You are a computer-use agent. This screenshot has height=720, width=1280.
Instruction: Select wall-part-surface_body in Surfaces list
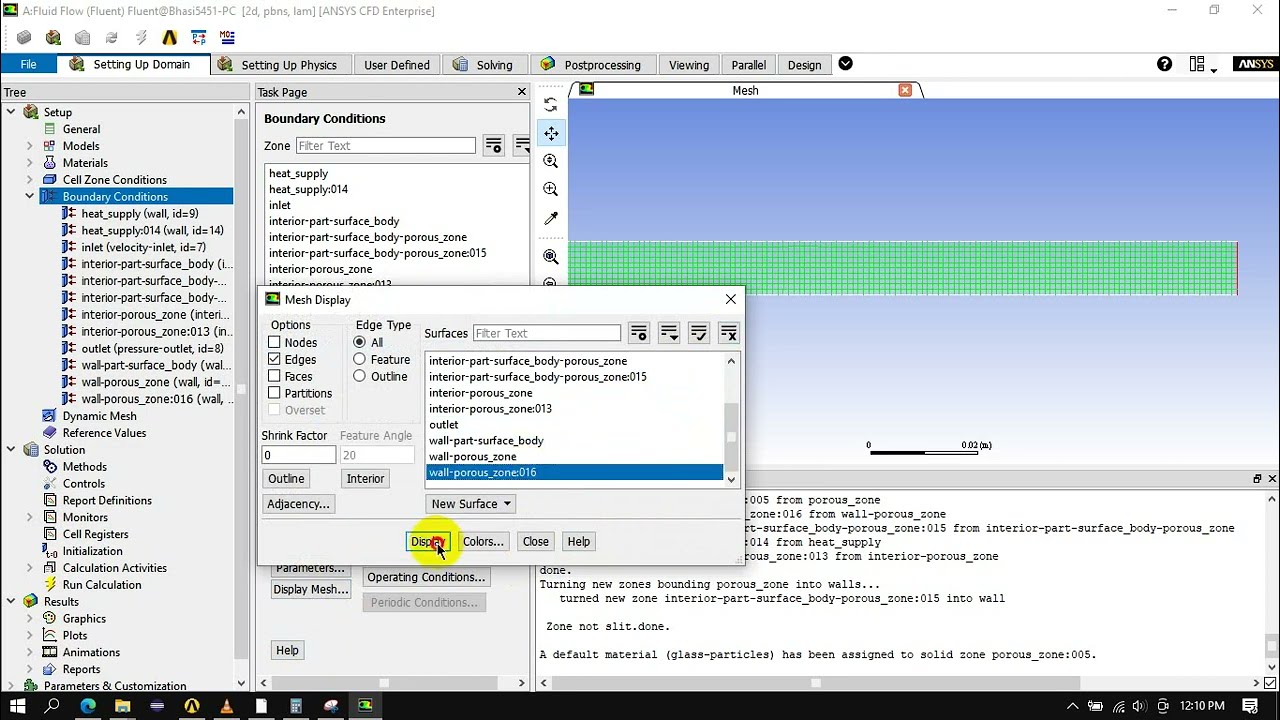(x=573, y=441)
